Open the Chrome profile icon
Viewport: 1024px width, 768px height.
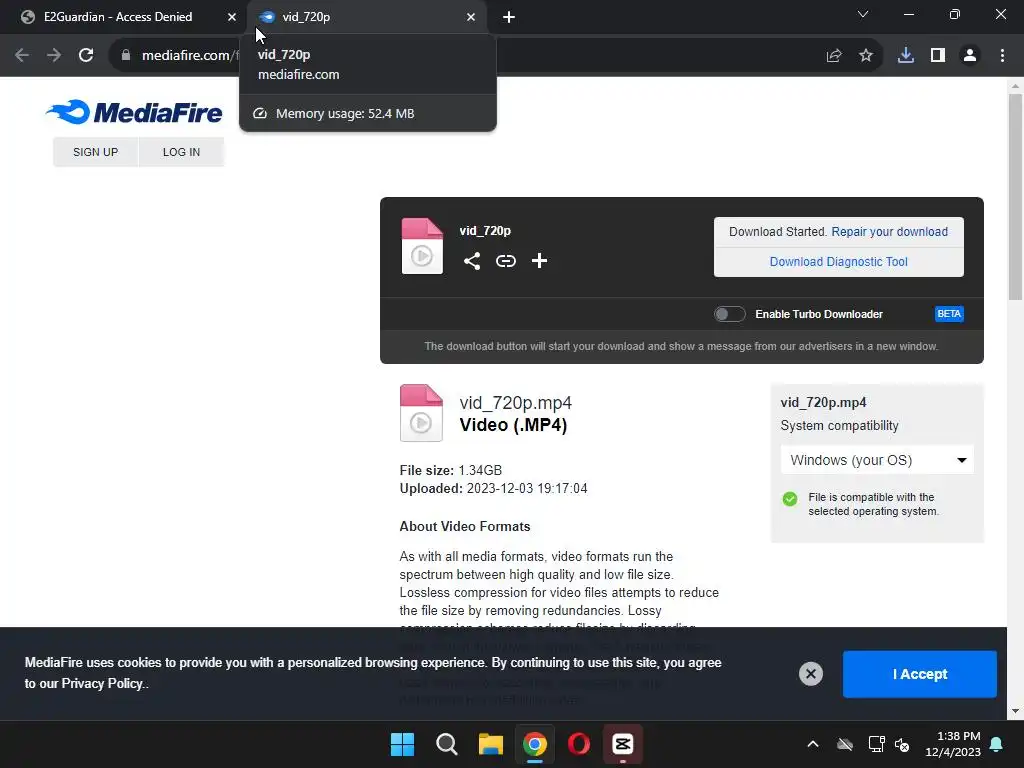(x=970, y=56)
